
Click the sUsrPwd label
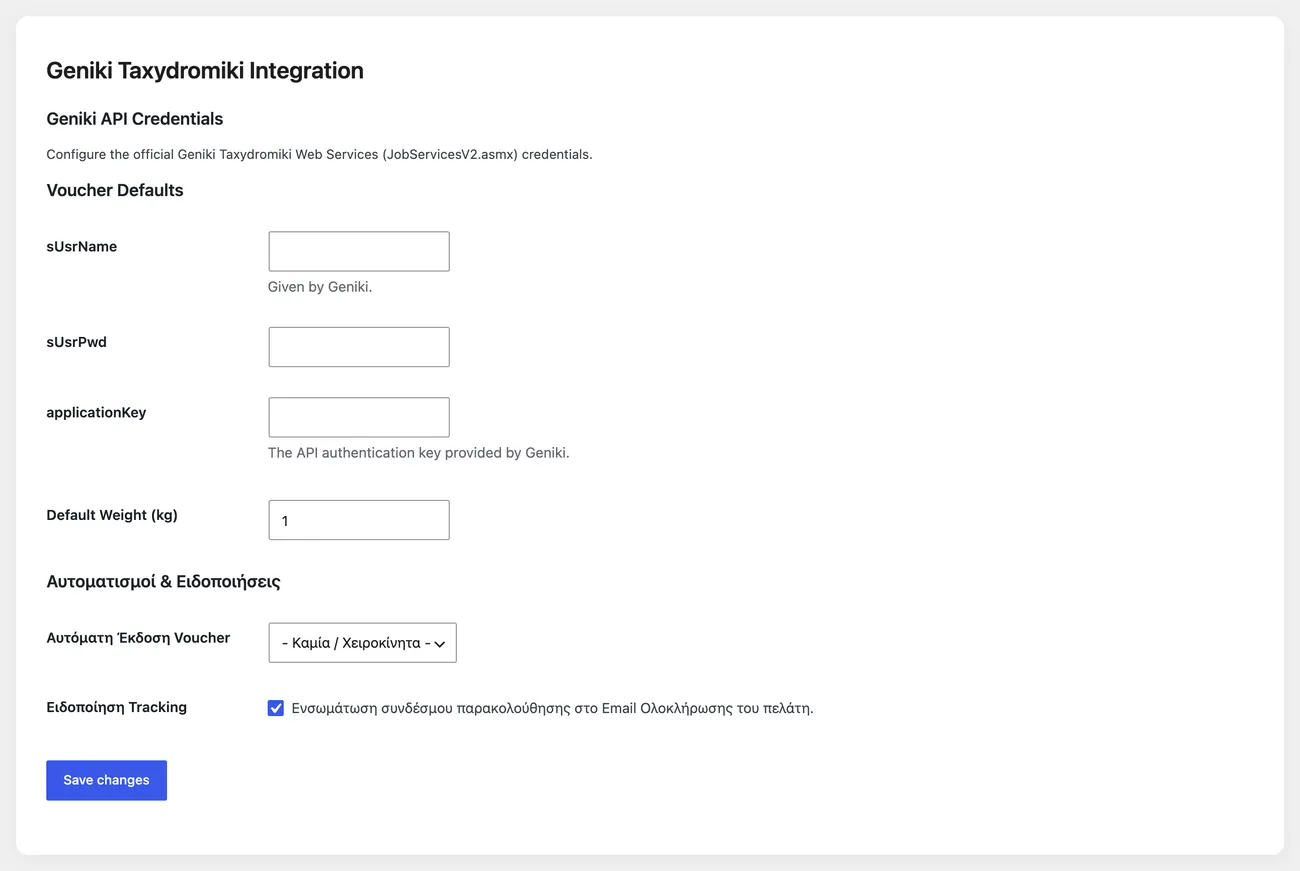[77, 342]
